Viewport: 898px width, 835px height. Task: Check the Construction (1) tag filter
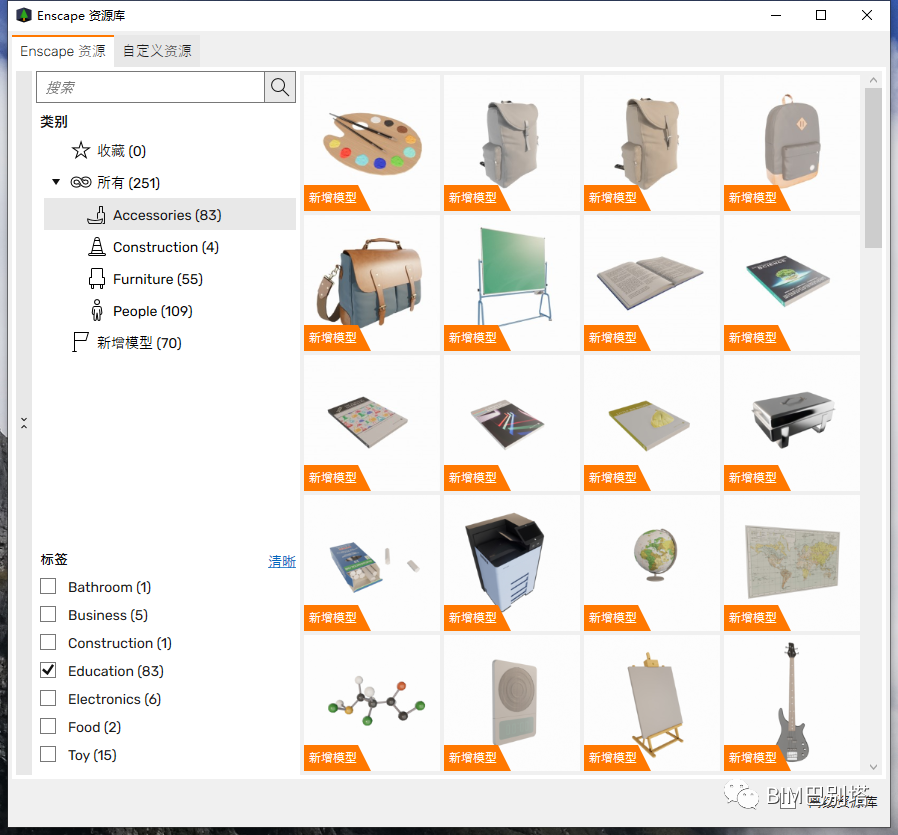coord(48,642)
